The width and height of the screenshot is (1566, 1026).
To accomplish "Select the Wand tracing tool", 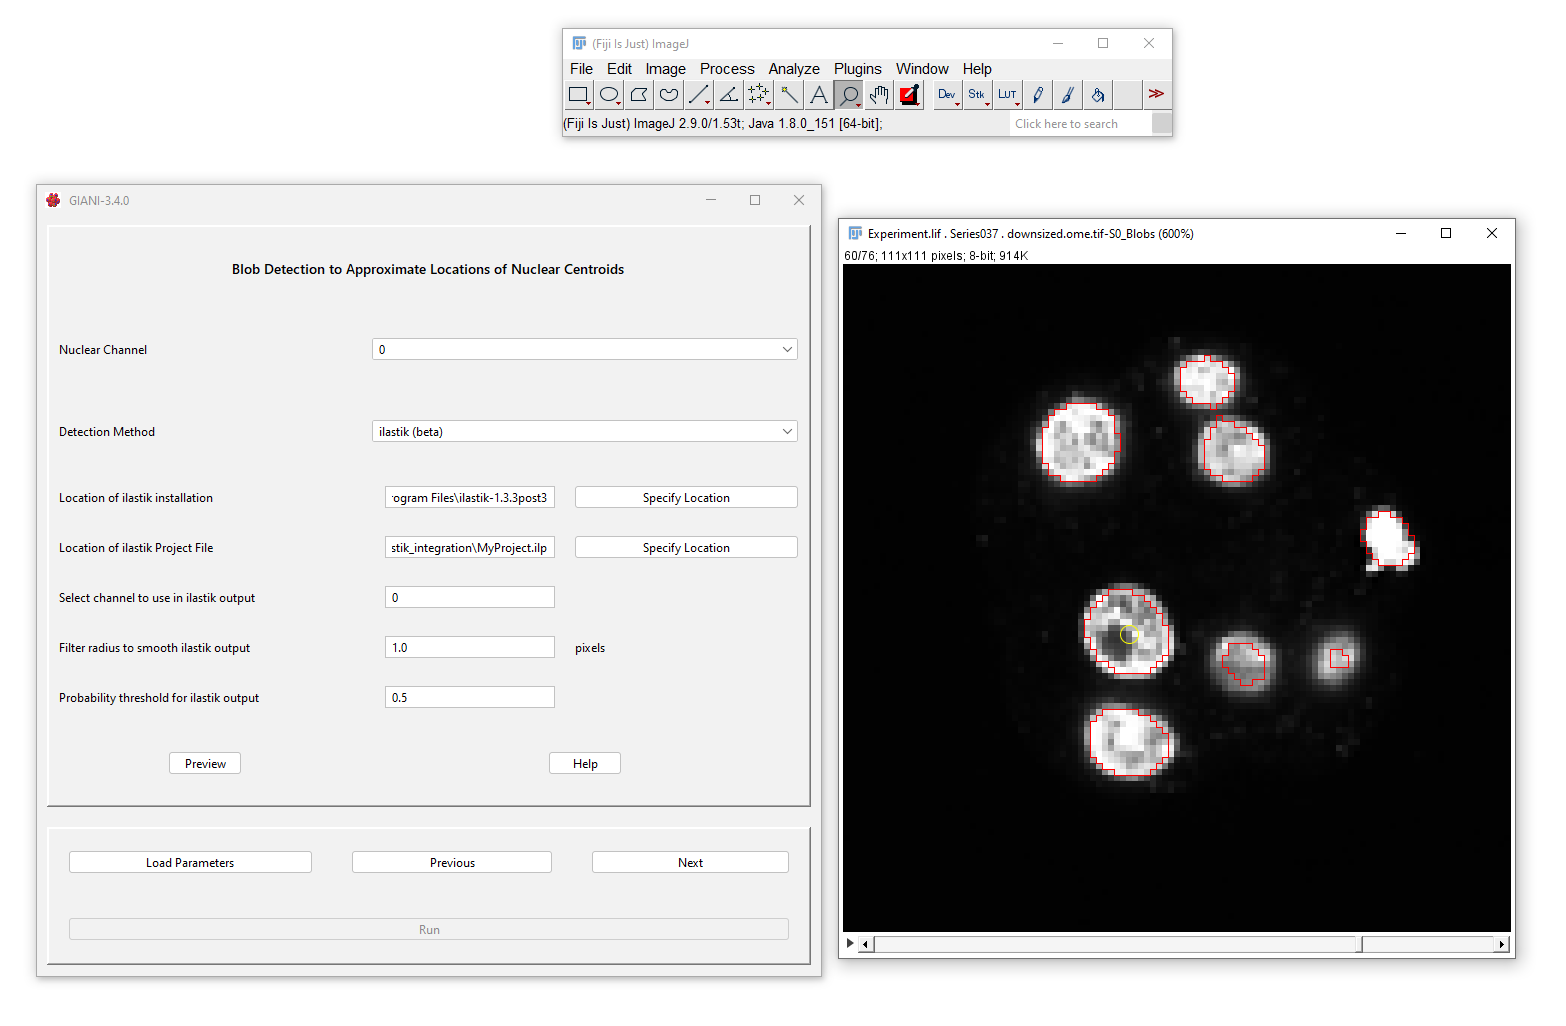I will pyautogui.click(x=789, y=95).
